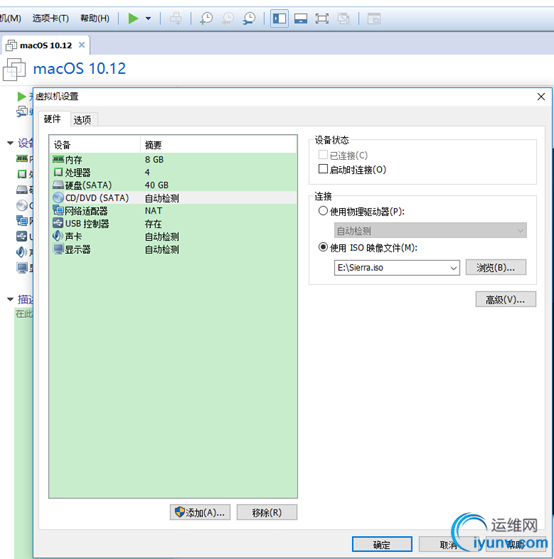Screen dimensions: 554x559
Task: Click the 40 GB hard disk summary
Action: tap(157, 185)
